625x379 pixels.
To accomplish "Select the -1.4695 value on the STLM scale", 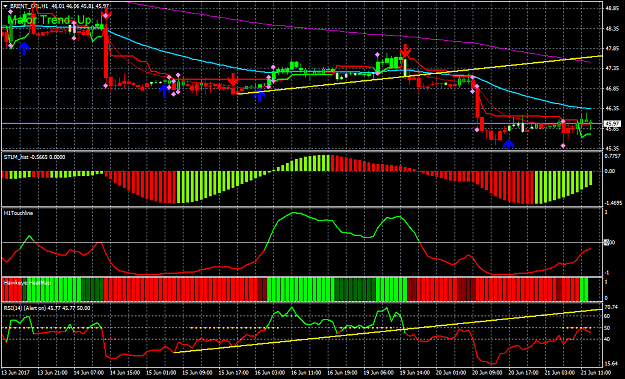I will pyautogui.click(x=613, y=203).
